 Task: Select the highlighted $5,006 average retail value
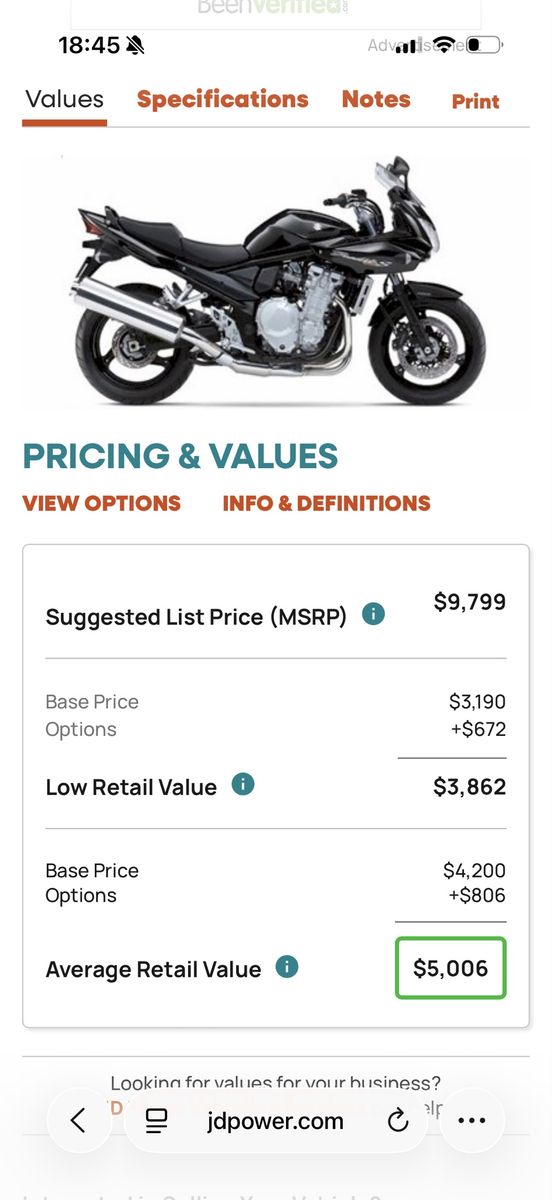point(451,968)
